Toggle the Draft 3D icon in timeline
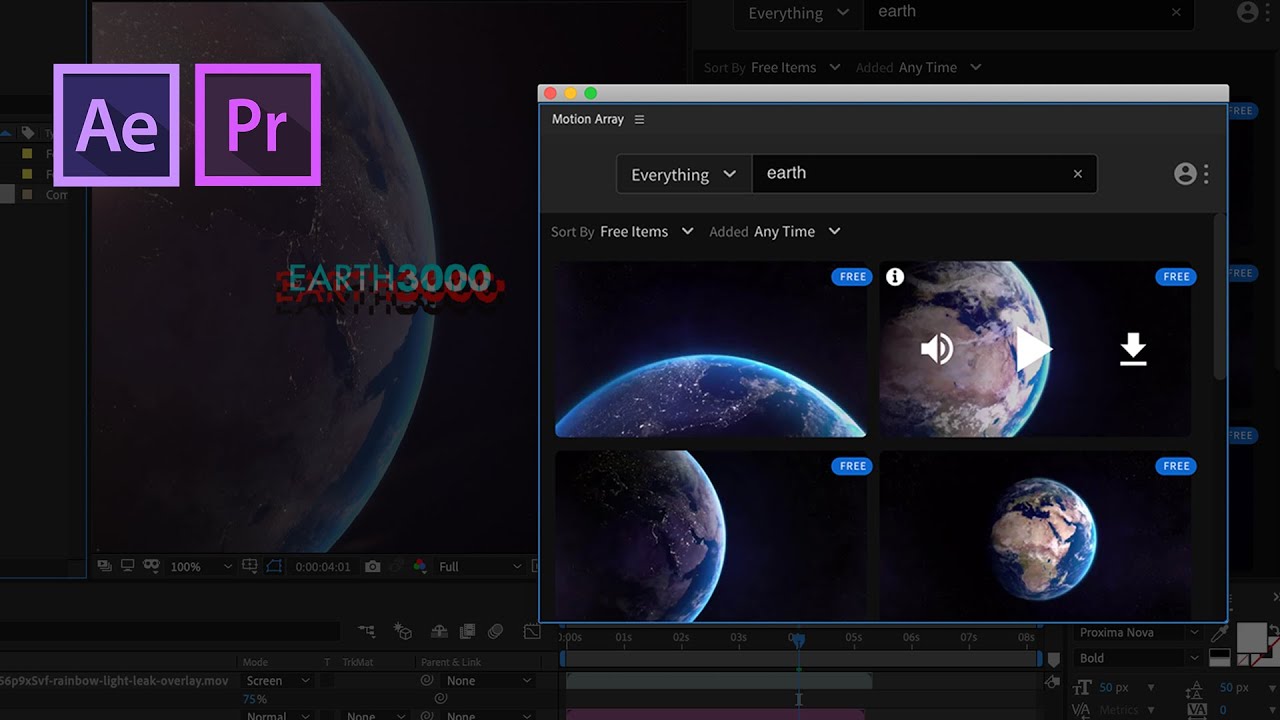This screenshot has width=1280, height=720. tap(403, 631)
